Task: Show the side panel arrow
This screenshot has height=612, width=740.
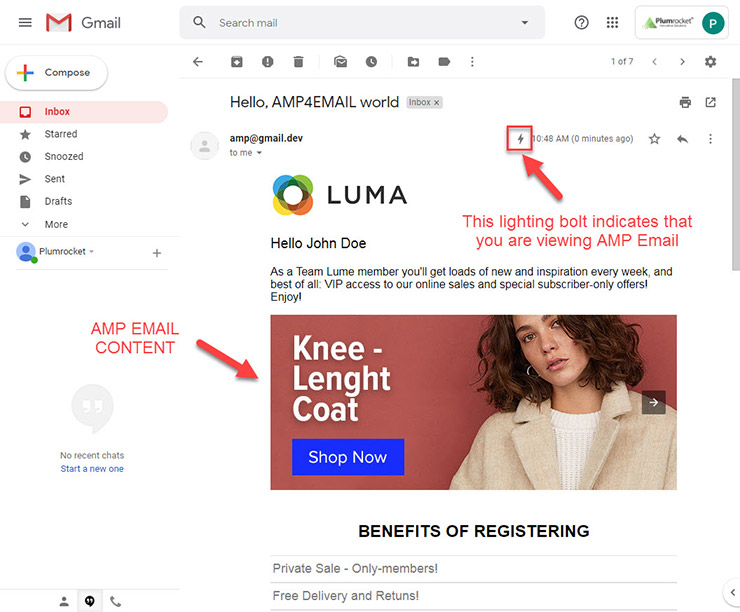Action: pos(732,592)
